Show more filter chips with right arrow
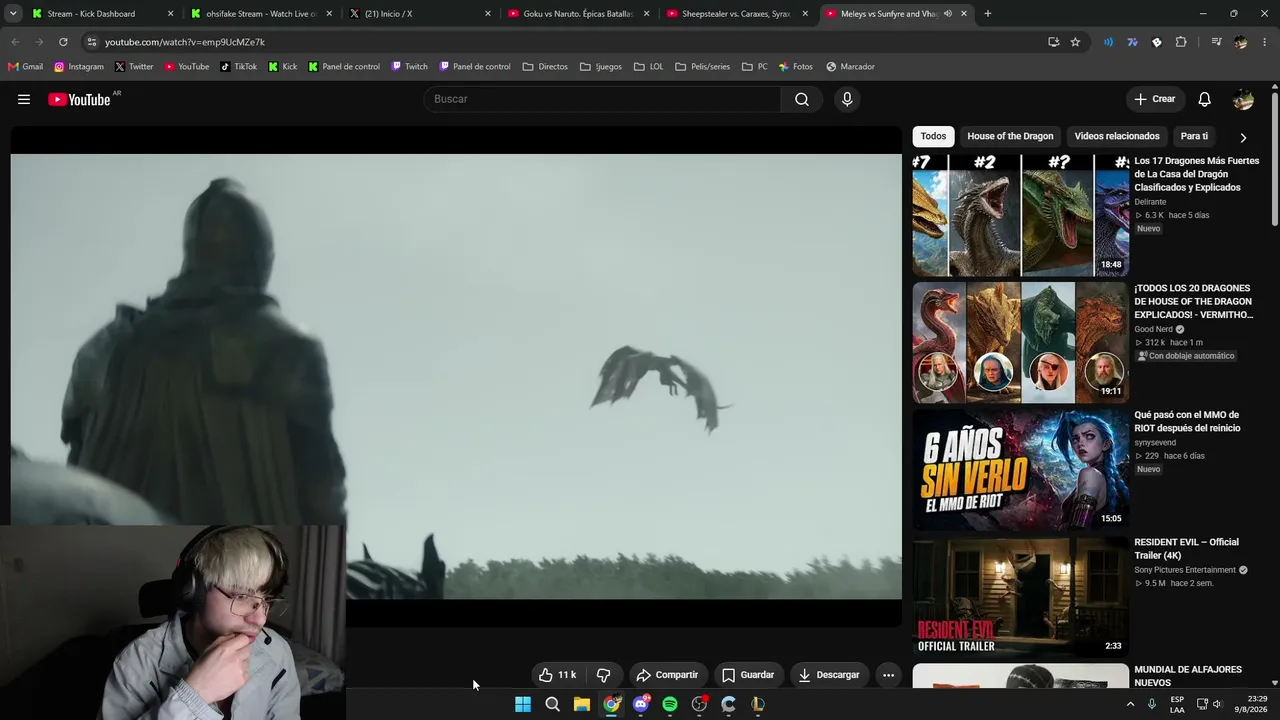Viewport: 1280px width, 720px height. pos(1243,137)
